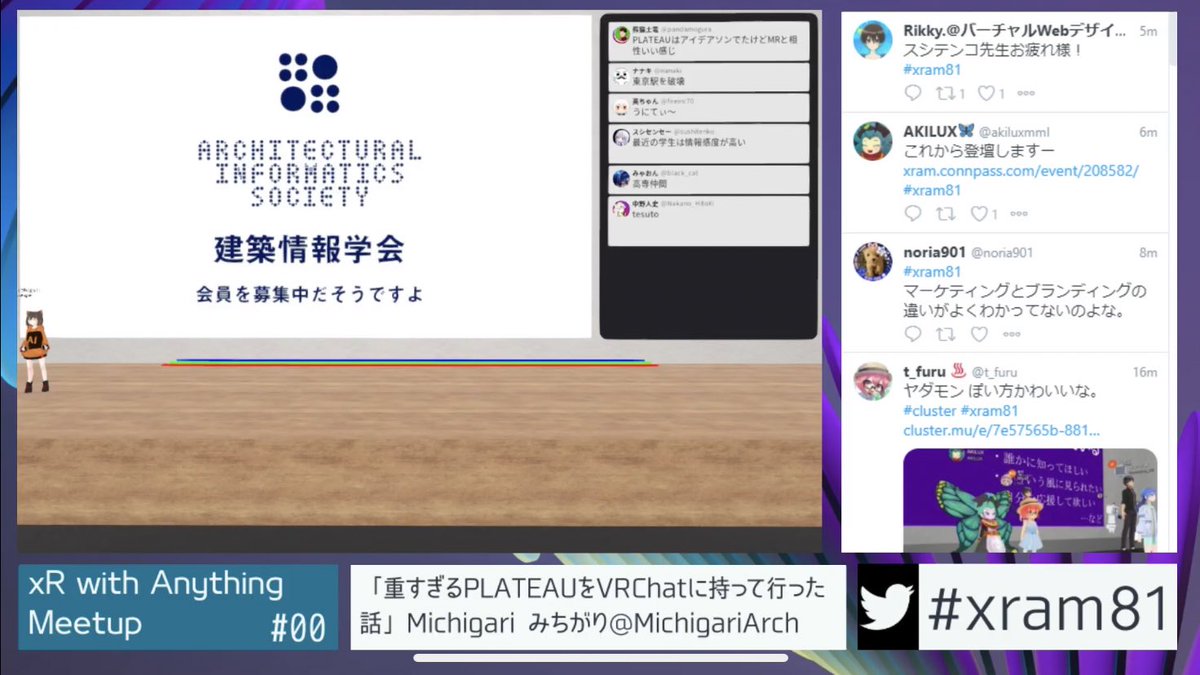
Task: Click the PLATEAUはアイデアソン comment card
Action: tap(708, 41)
